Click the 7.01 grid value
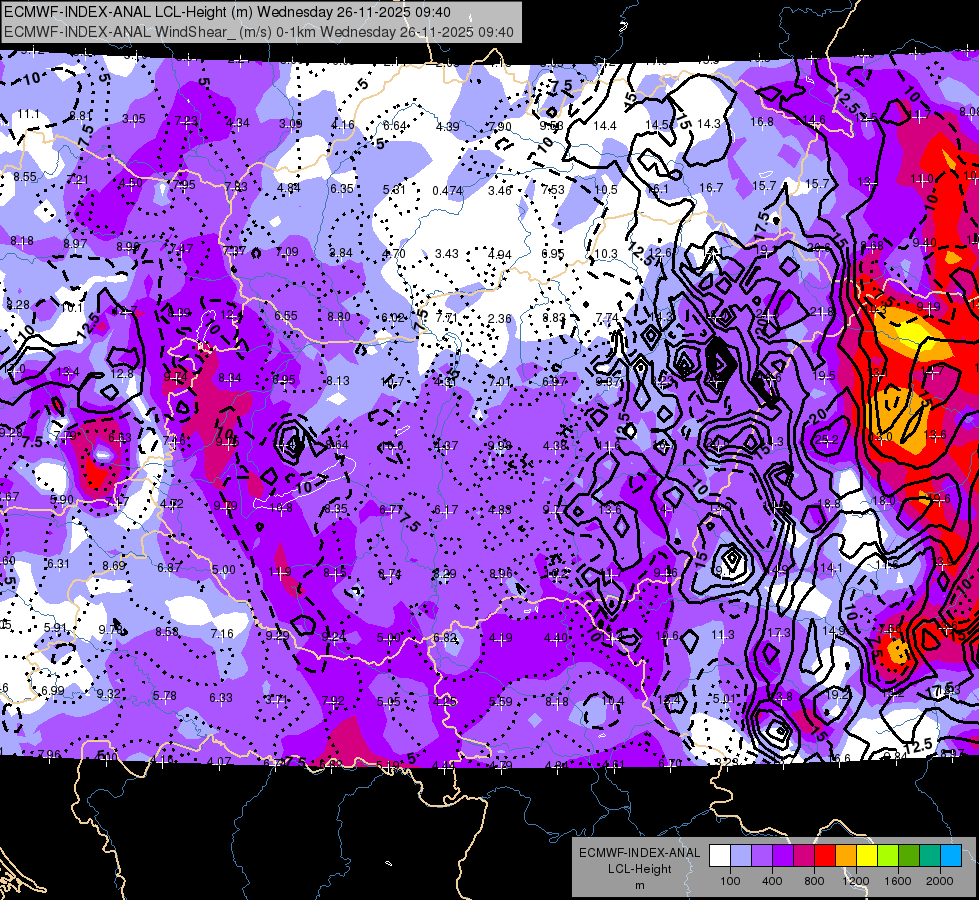This screenshot has width=979, height=900. pos(499,381)
